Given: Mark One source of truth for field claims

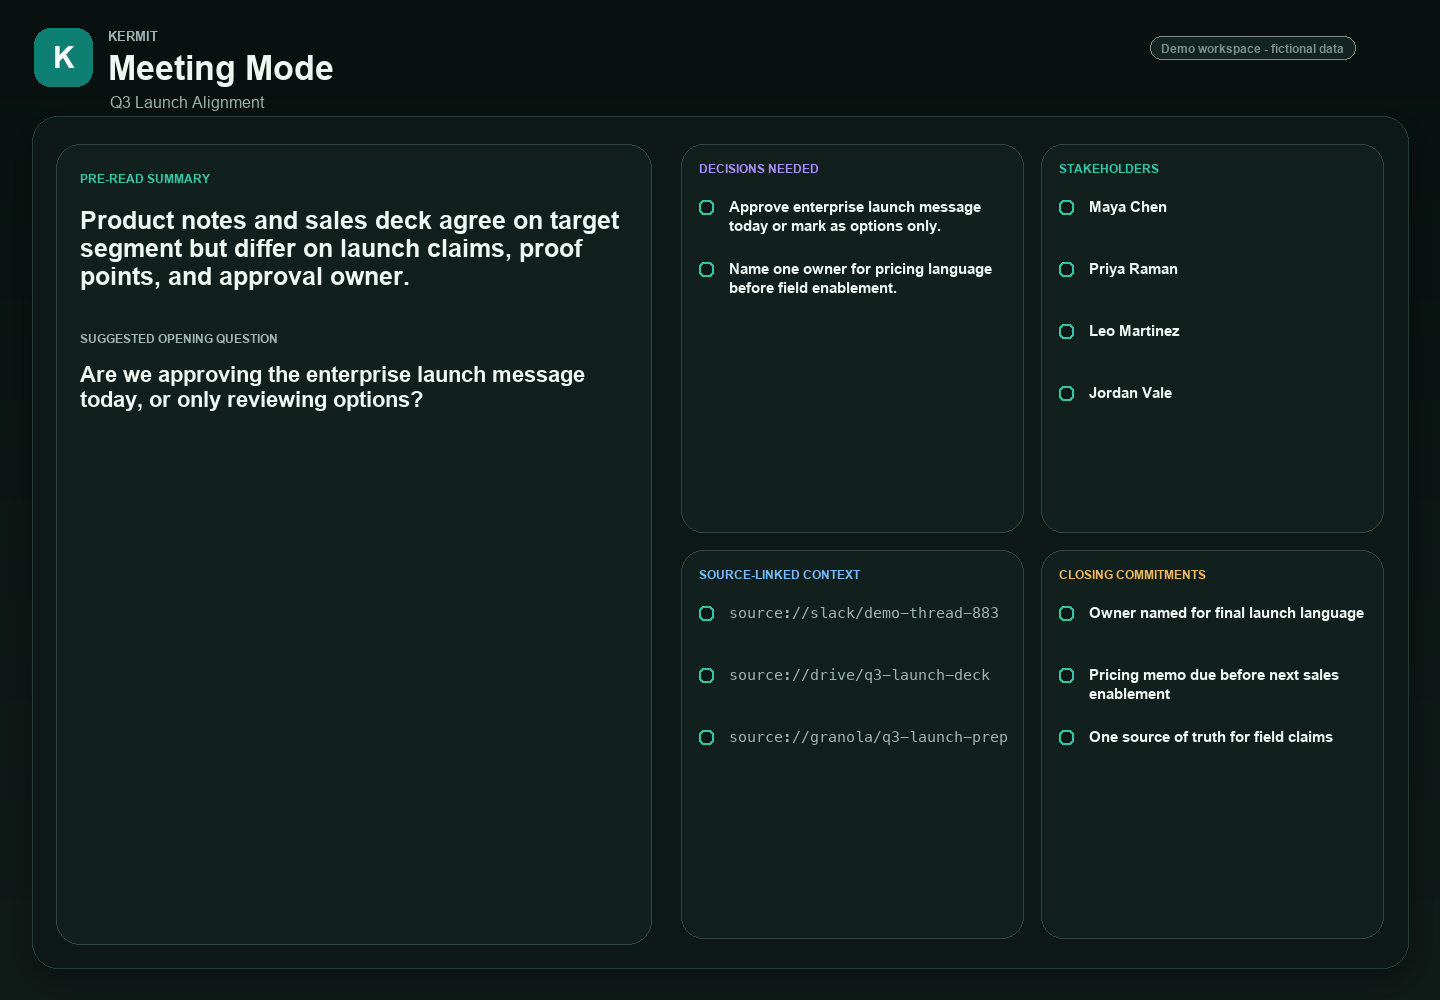Looking at the screenshot, I should 1066,737.
